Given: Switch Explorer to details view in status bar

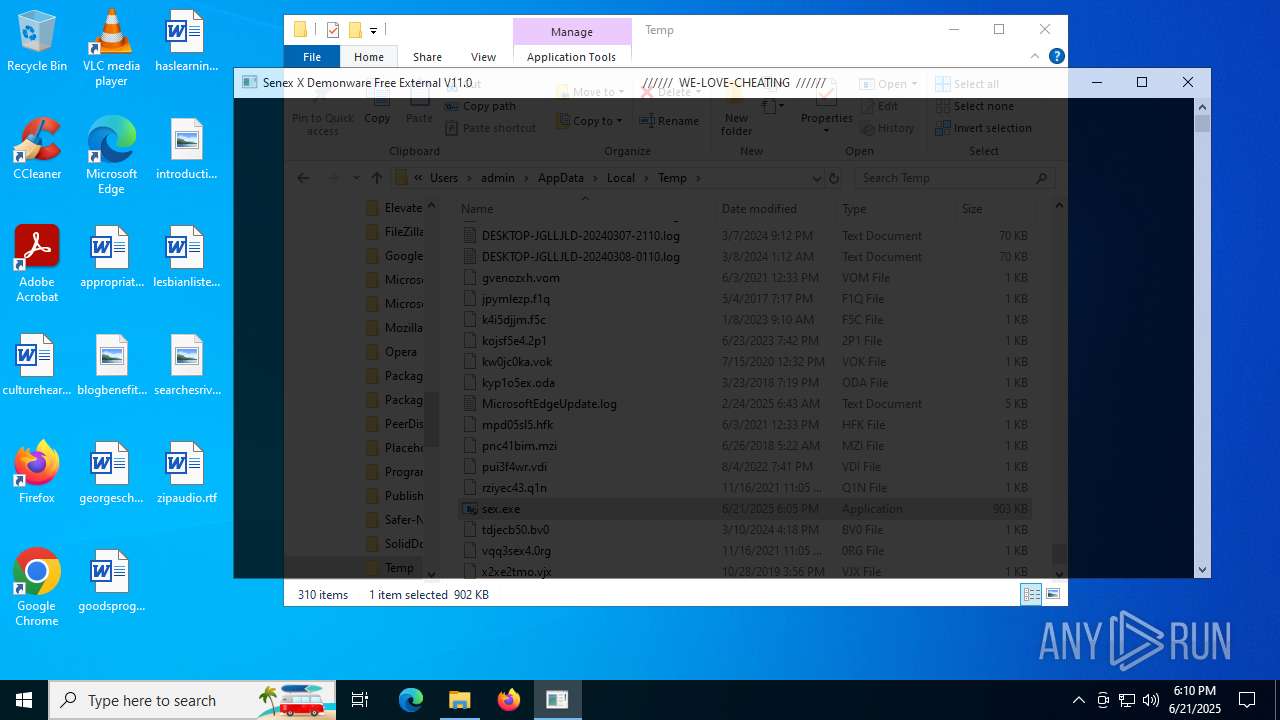Looking at the screenshot, I should coord(1031,594).
